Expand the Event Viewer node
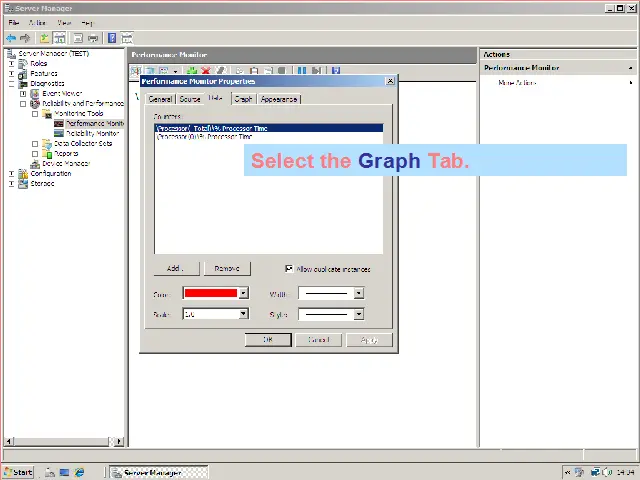Viewport: 640px width, 480px height. [x=23, y=94]
